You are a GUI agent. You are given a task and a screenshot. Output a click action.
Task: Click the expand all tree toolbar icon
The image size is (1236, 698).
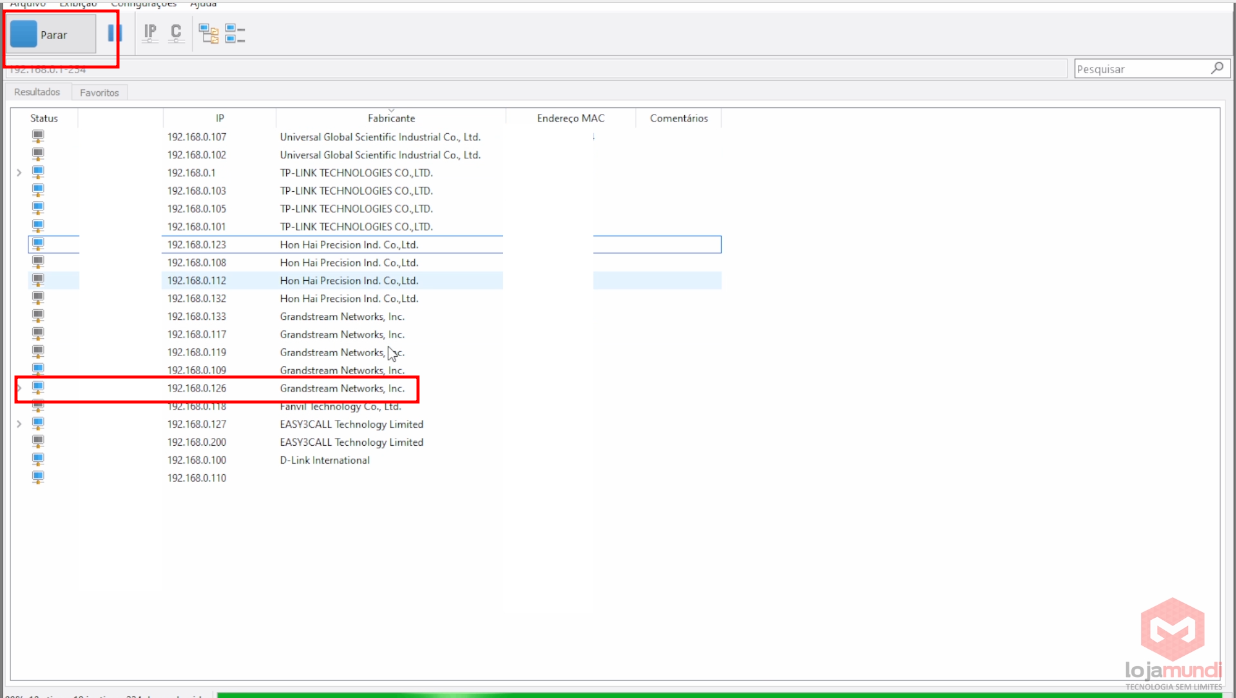[209, 34]
